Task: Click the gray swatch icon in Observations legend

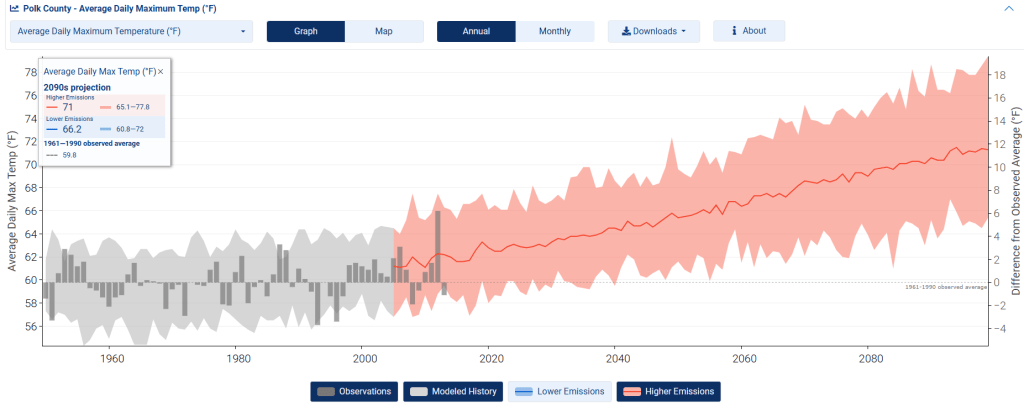Action: (x=326, y=391)
